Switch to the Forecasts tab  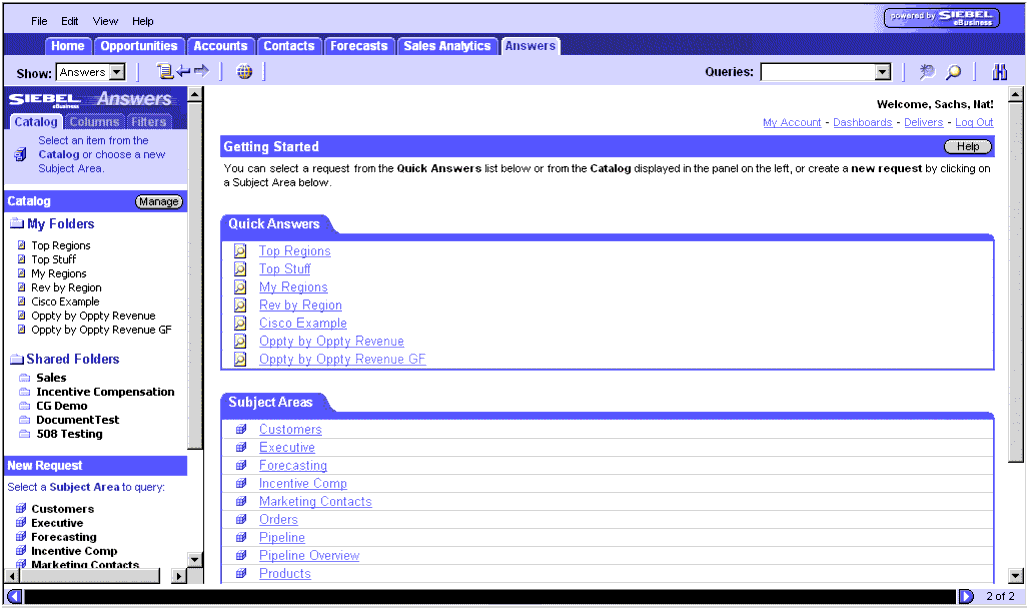click(x=359, y=46)
